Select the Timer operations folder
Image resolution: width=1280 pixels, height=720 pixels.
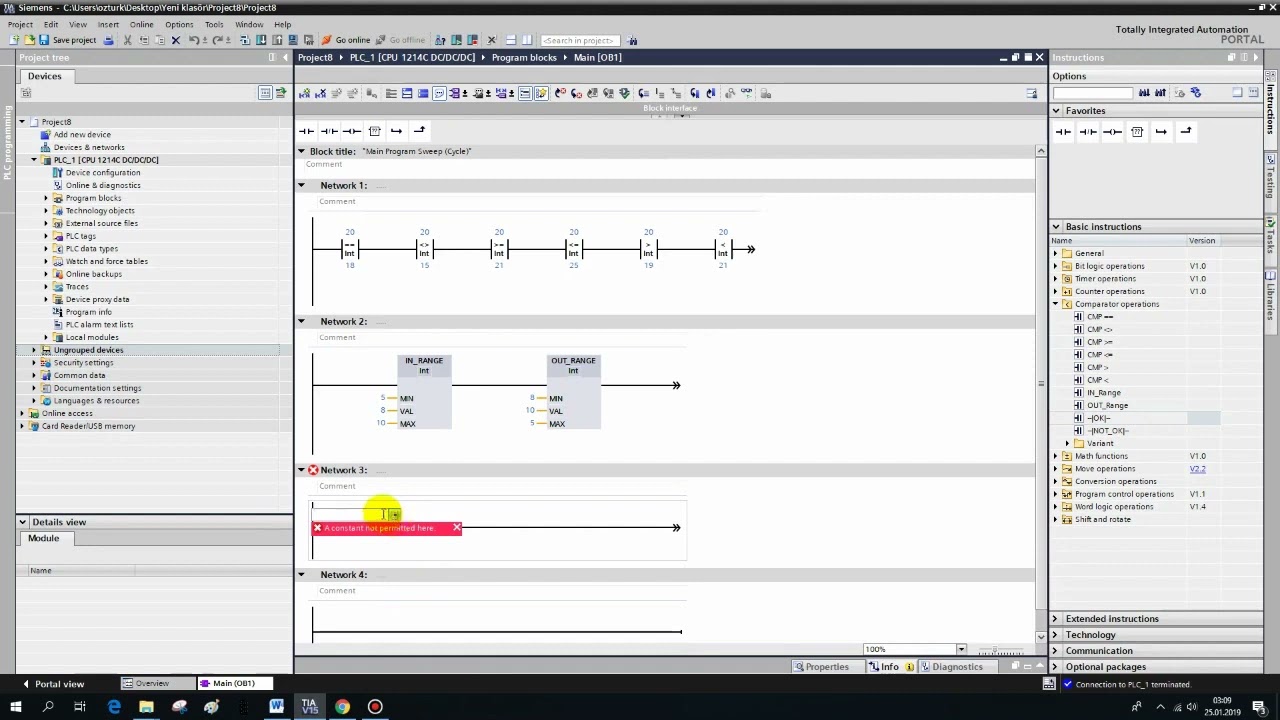(x=1105, y=279)
